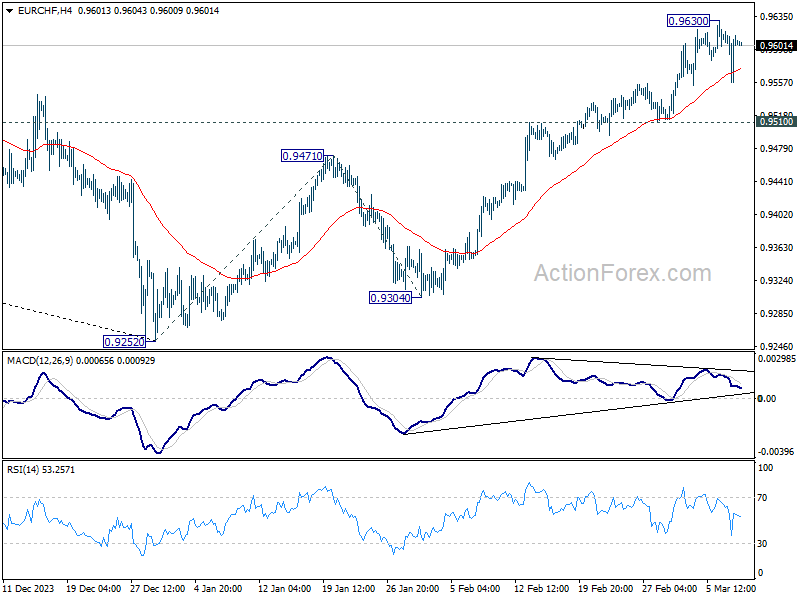Select the 0.92520 low price label
Viewport: 800px width, 600px height.
pos(124,342)
